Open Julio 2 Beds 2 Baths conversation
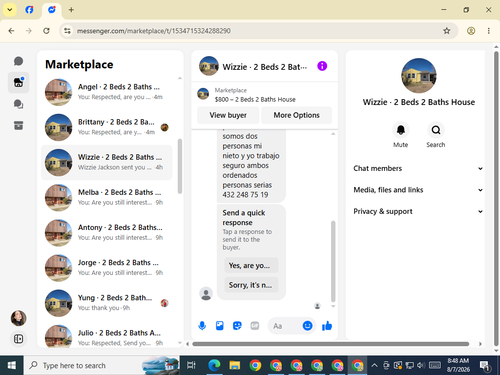Viewport: 500px width, 375px height. [x=107, y=336]
